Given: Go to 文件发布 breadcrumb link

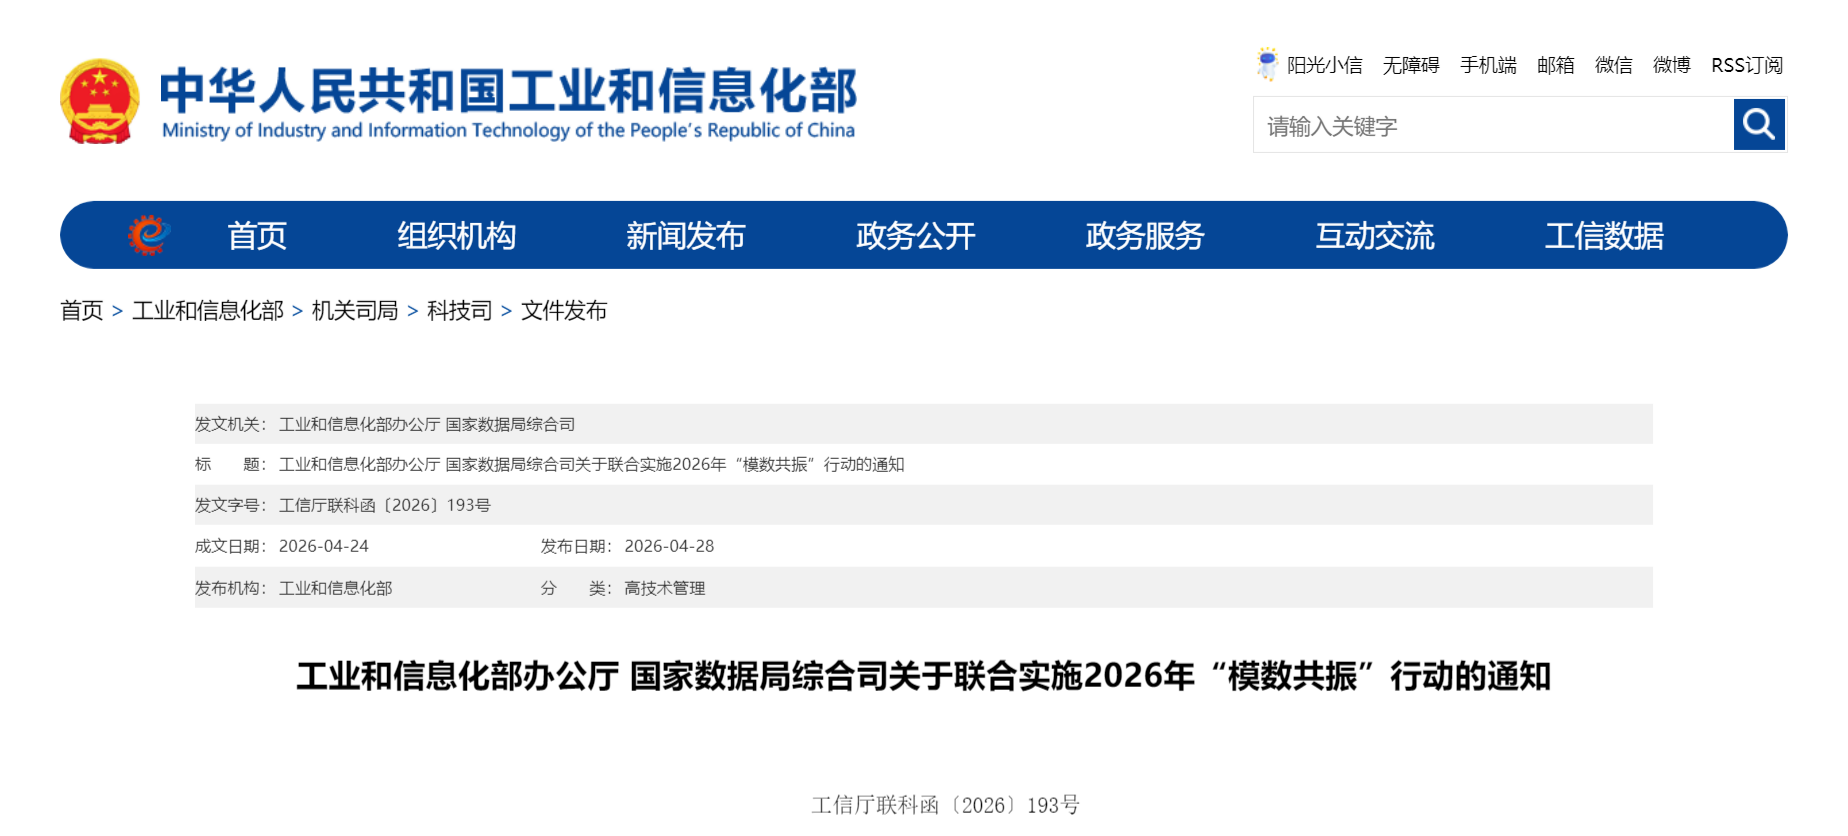Looking at the screenshot, I should 564,311.
